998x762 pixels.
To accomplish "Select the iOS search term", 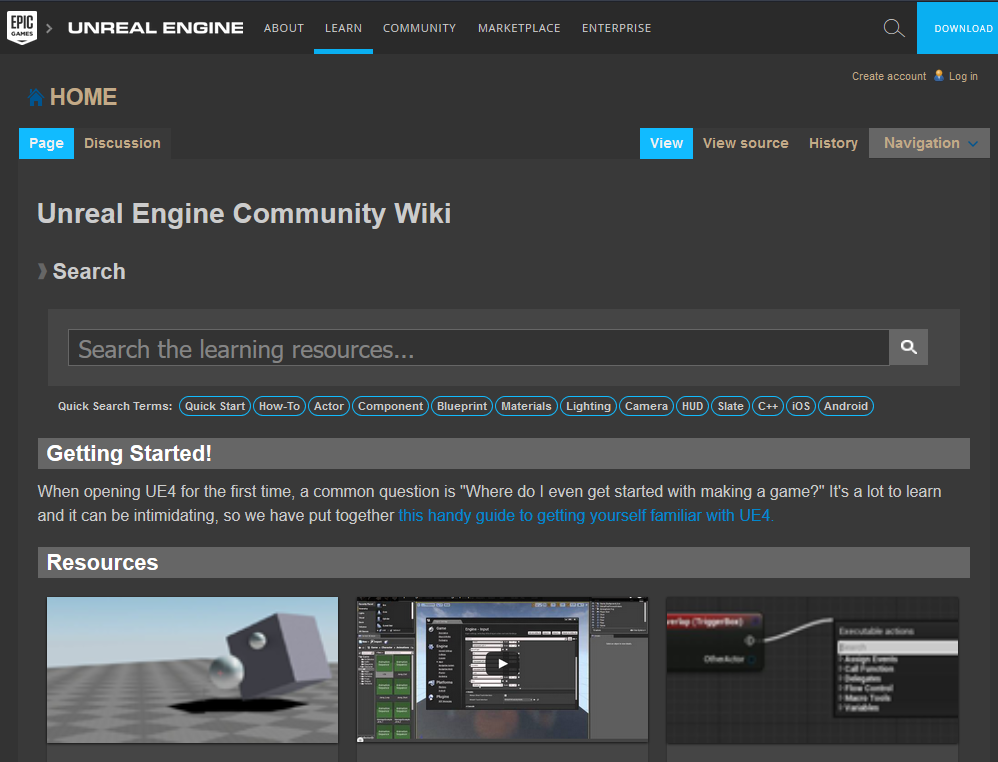I will click(801, 406).
